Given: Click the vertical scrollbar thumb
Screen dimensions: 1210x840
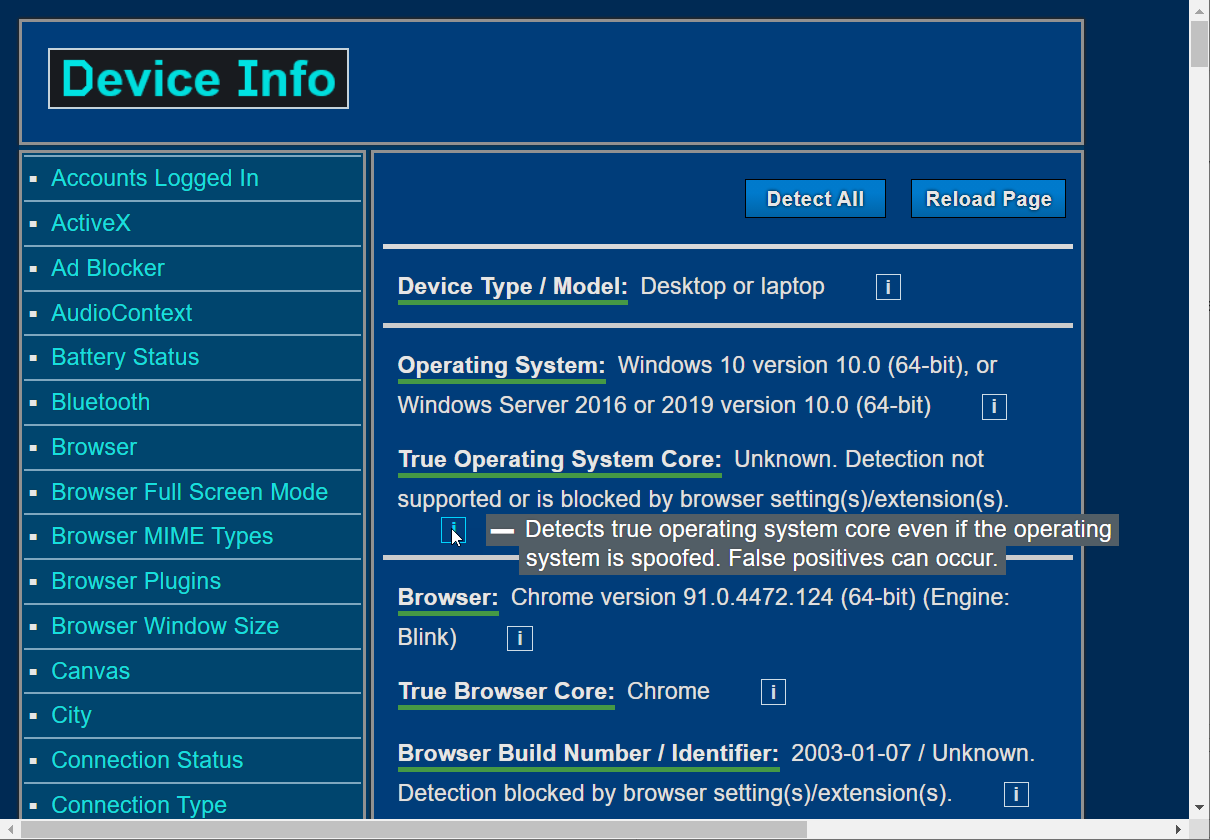Looking at the screenshot, I should coord(1199,43).
